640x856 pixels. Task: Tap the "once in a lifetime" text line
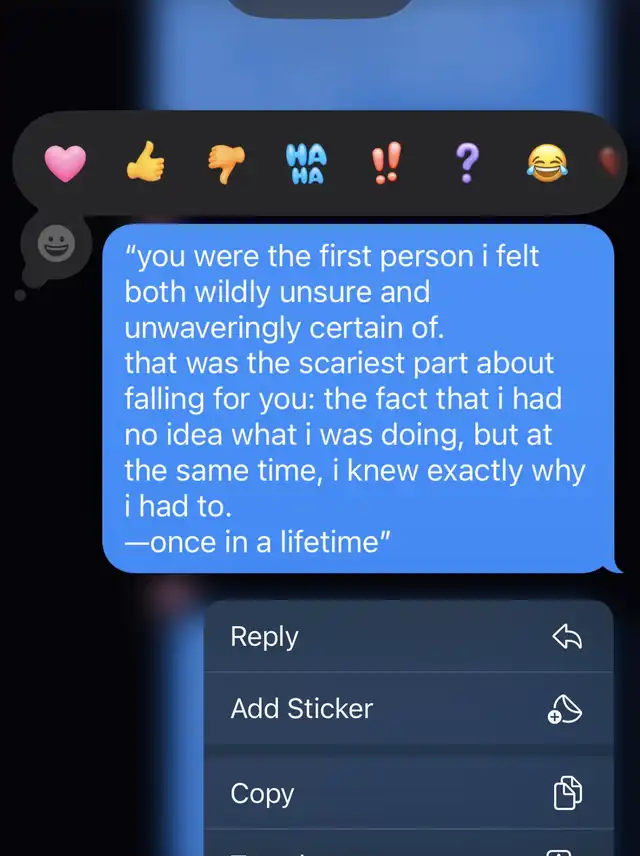click(x=258, y=542)
